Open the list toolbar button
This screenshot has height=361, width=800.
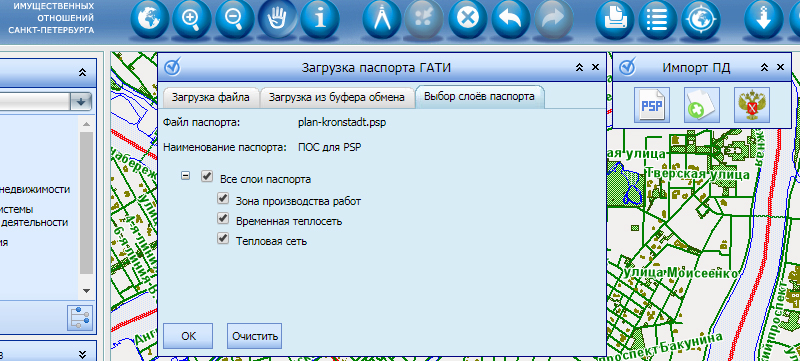click(658, 20)
